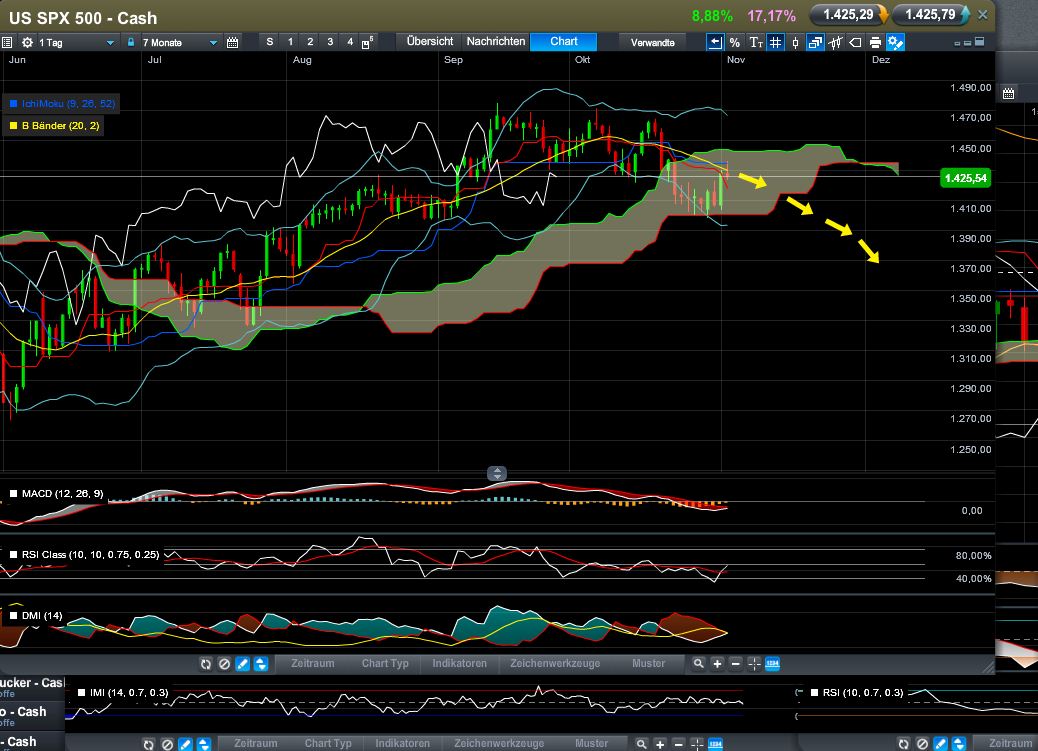
Task: Toggle the scroll-to-latest arrow icon
Action: click(x=715, y=42)
